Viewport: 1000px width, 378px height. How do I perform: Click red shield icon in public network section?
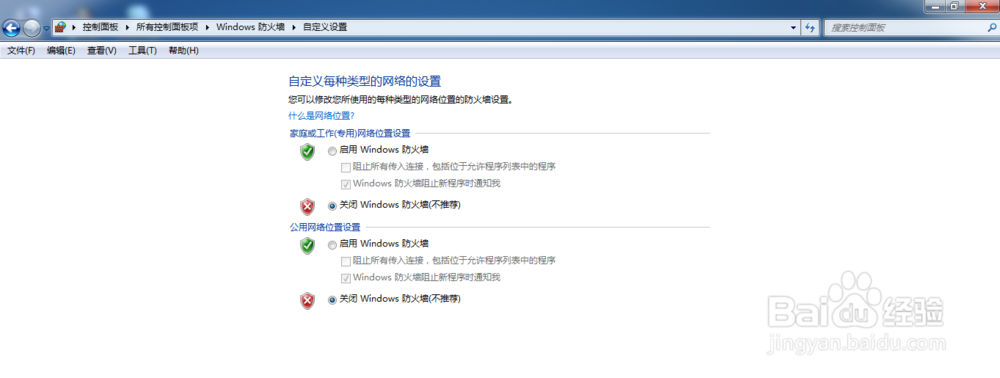click(x=308, y=300)
